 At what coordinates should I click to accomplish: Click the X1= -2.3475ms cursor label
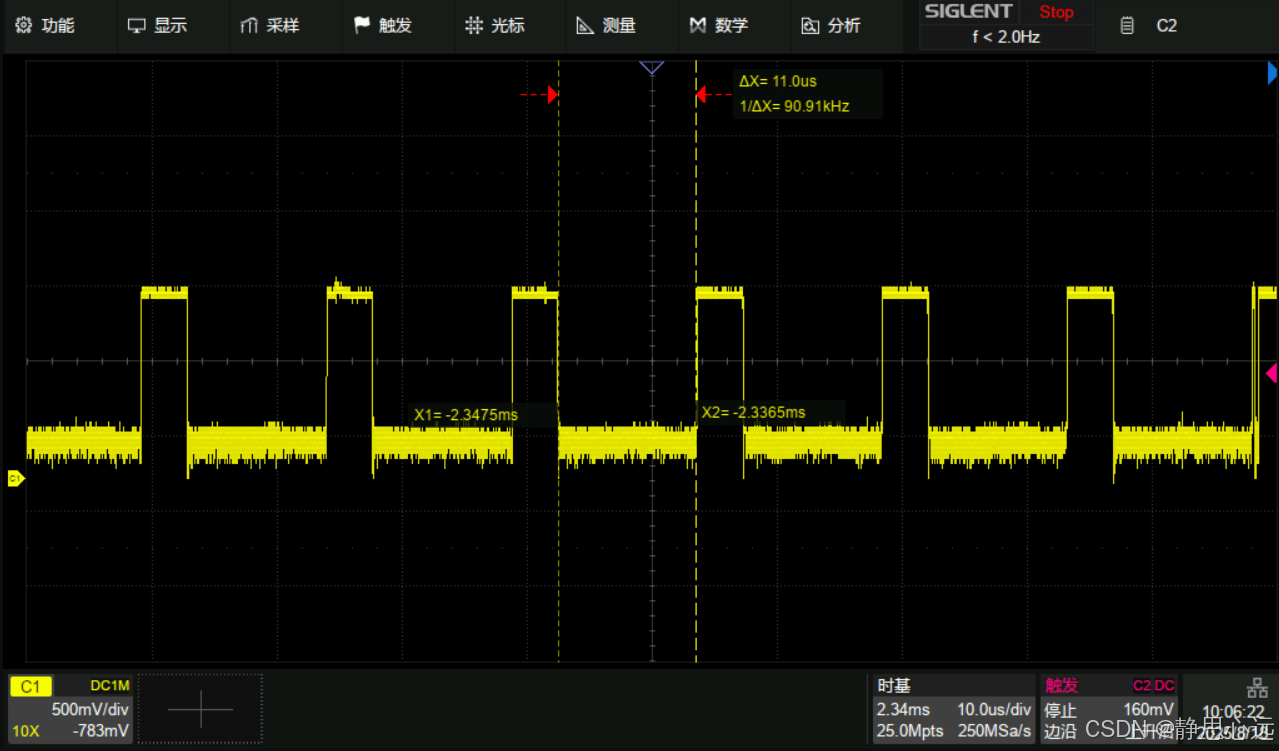tap(467, 414)
